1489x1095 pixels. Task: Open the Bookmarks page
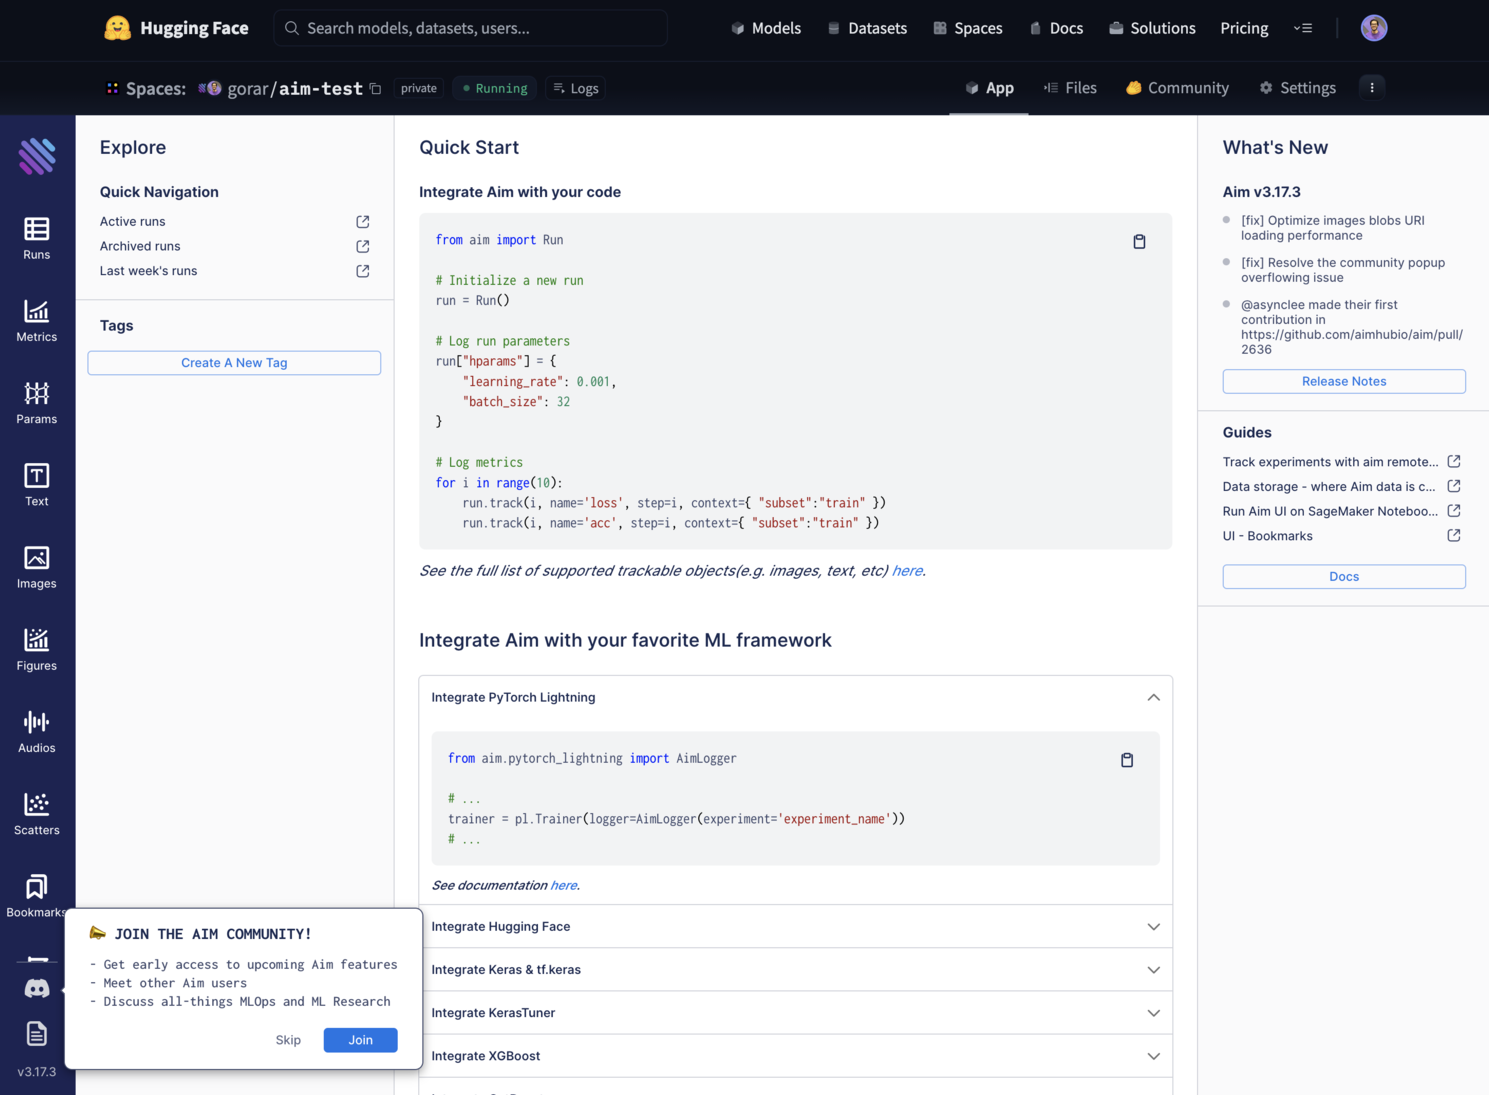point(37,896)
